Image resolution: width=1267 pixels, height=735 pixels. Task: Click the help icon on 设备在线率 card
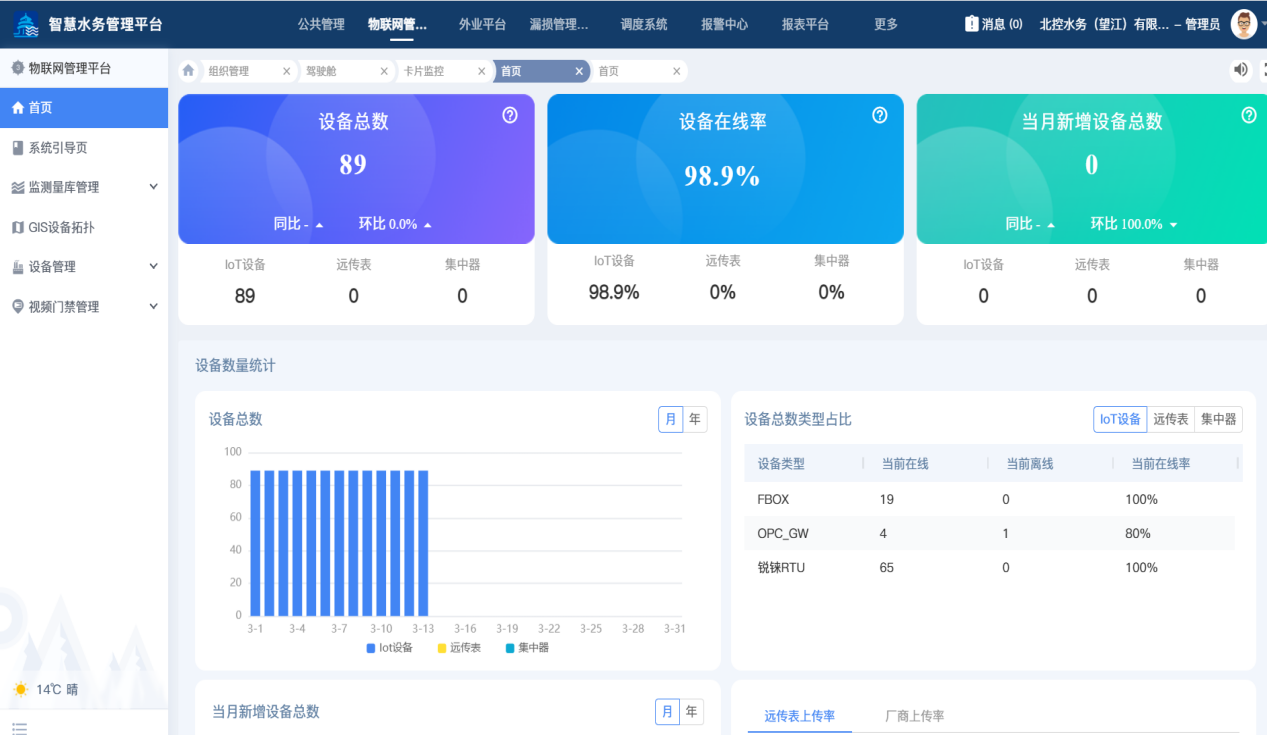880,115
